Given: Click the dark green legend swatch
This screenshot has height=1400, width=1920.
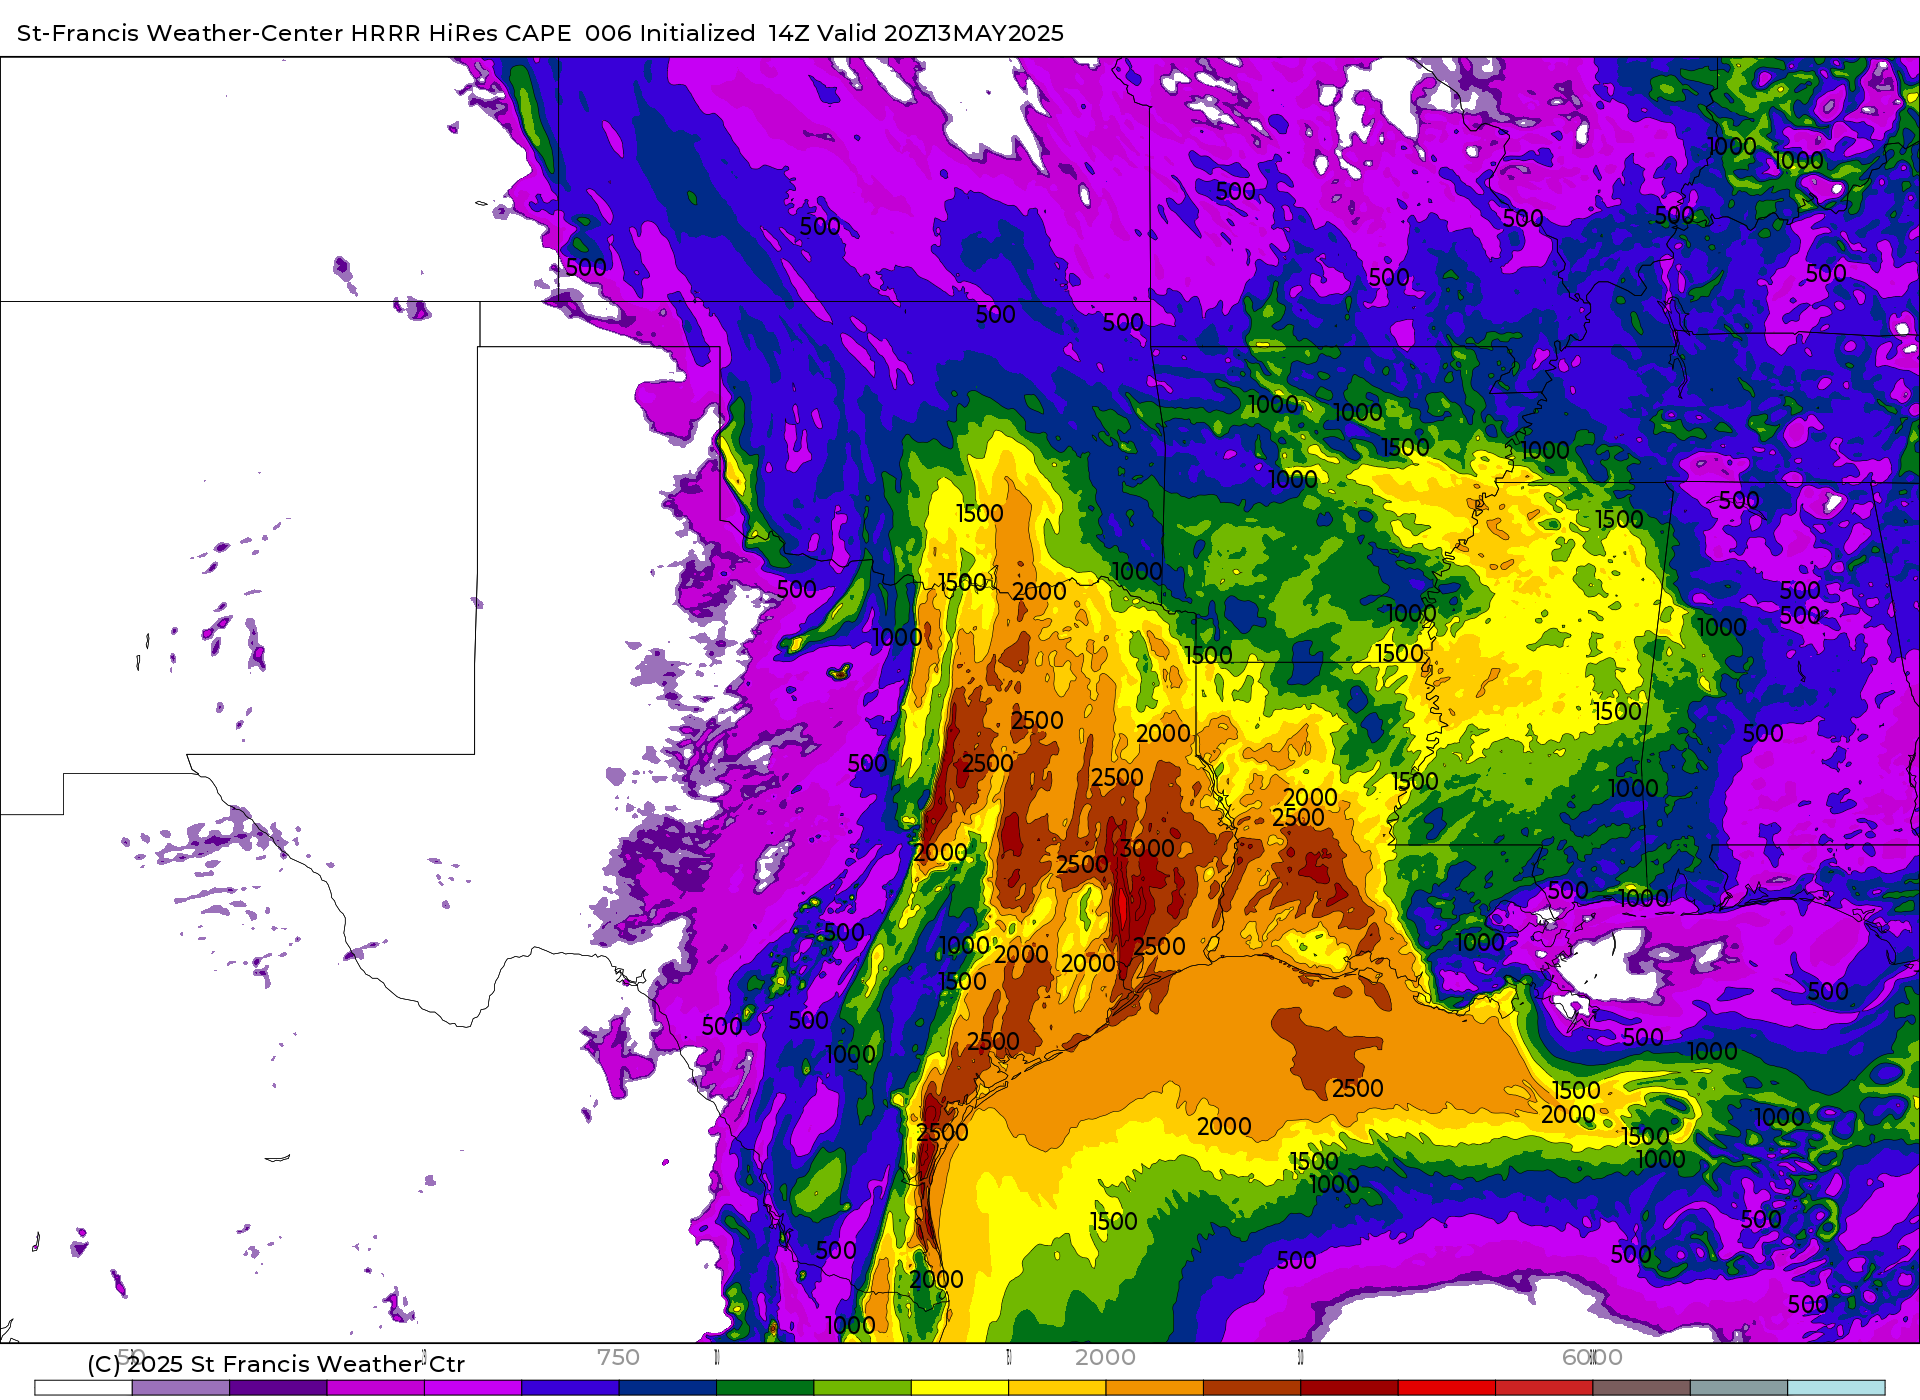Looking at the screenshot, I should [x=765, y=1388].
